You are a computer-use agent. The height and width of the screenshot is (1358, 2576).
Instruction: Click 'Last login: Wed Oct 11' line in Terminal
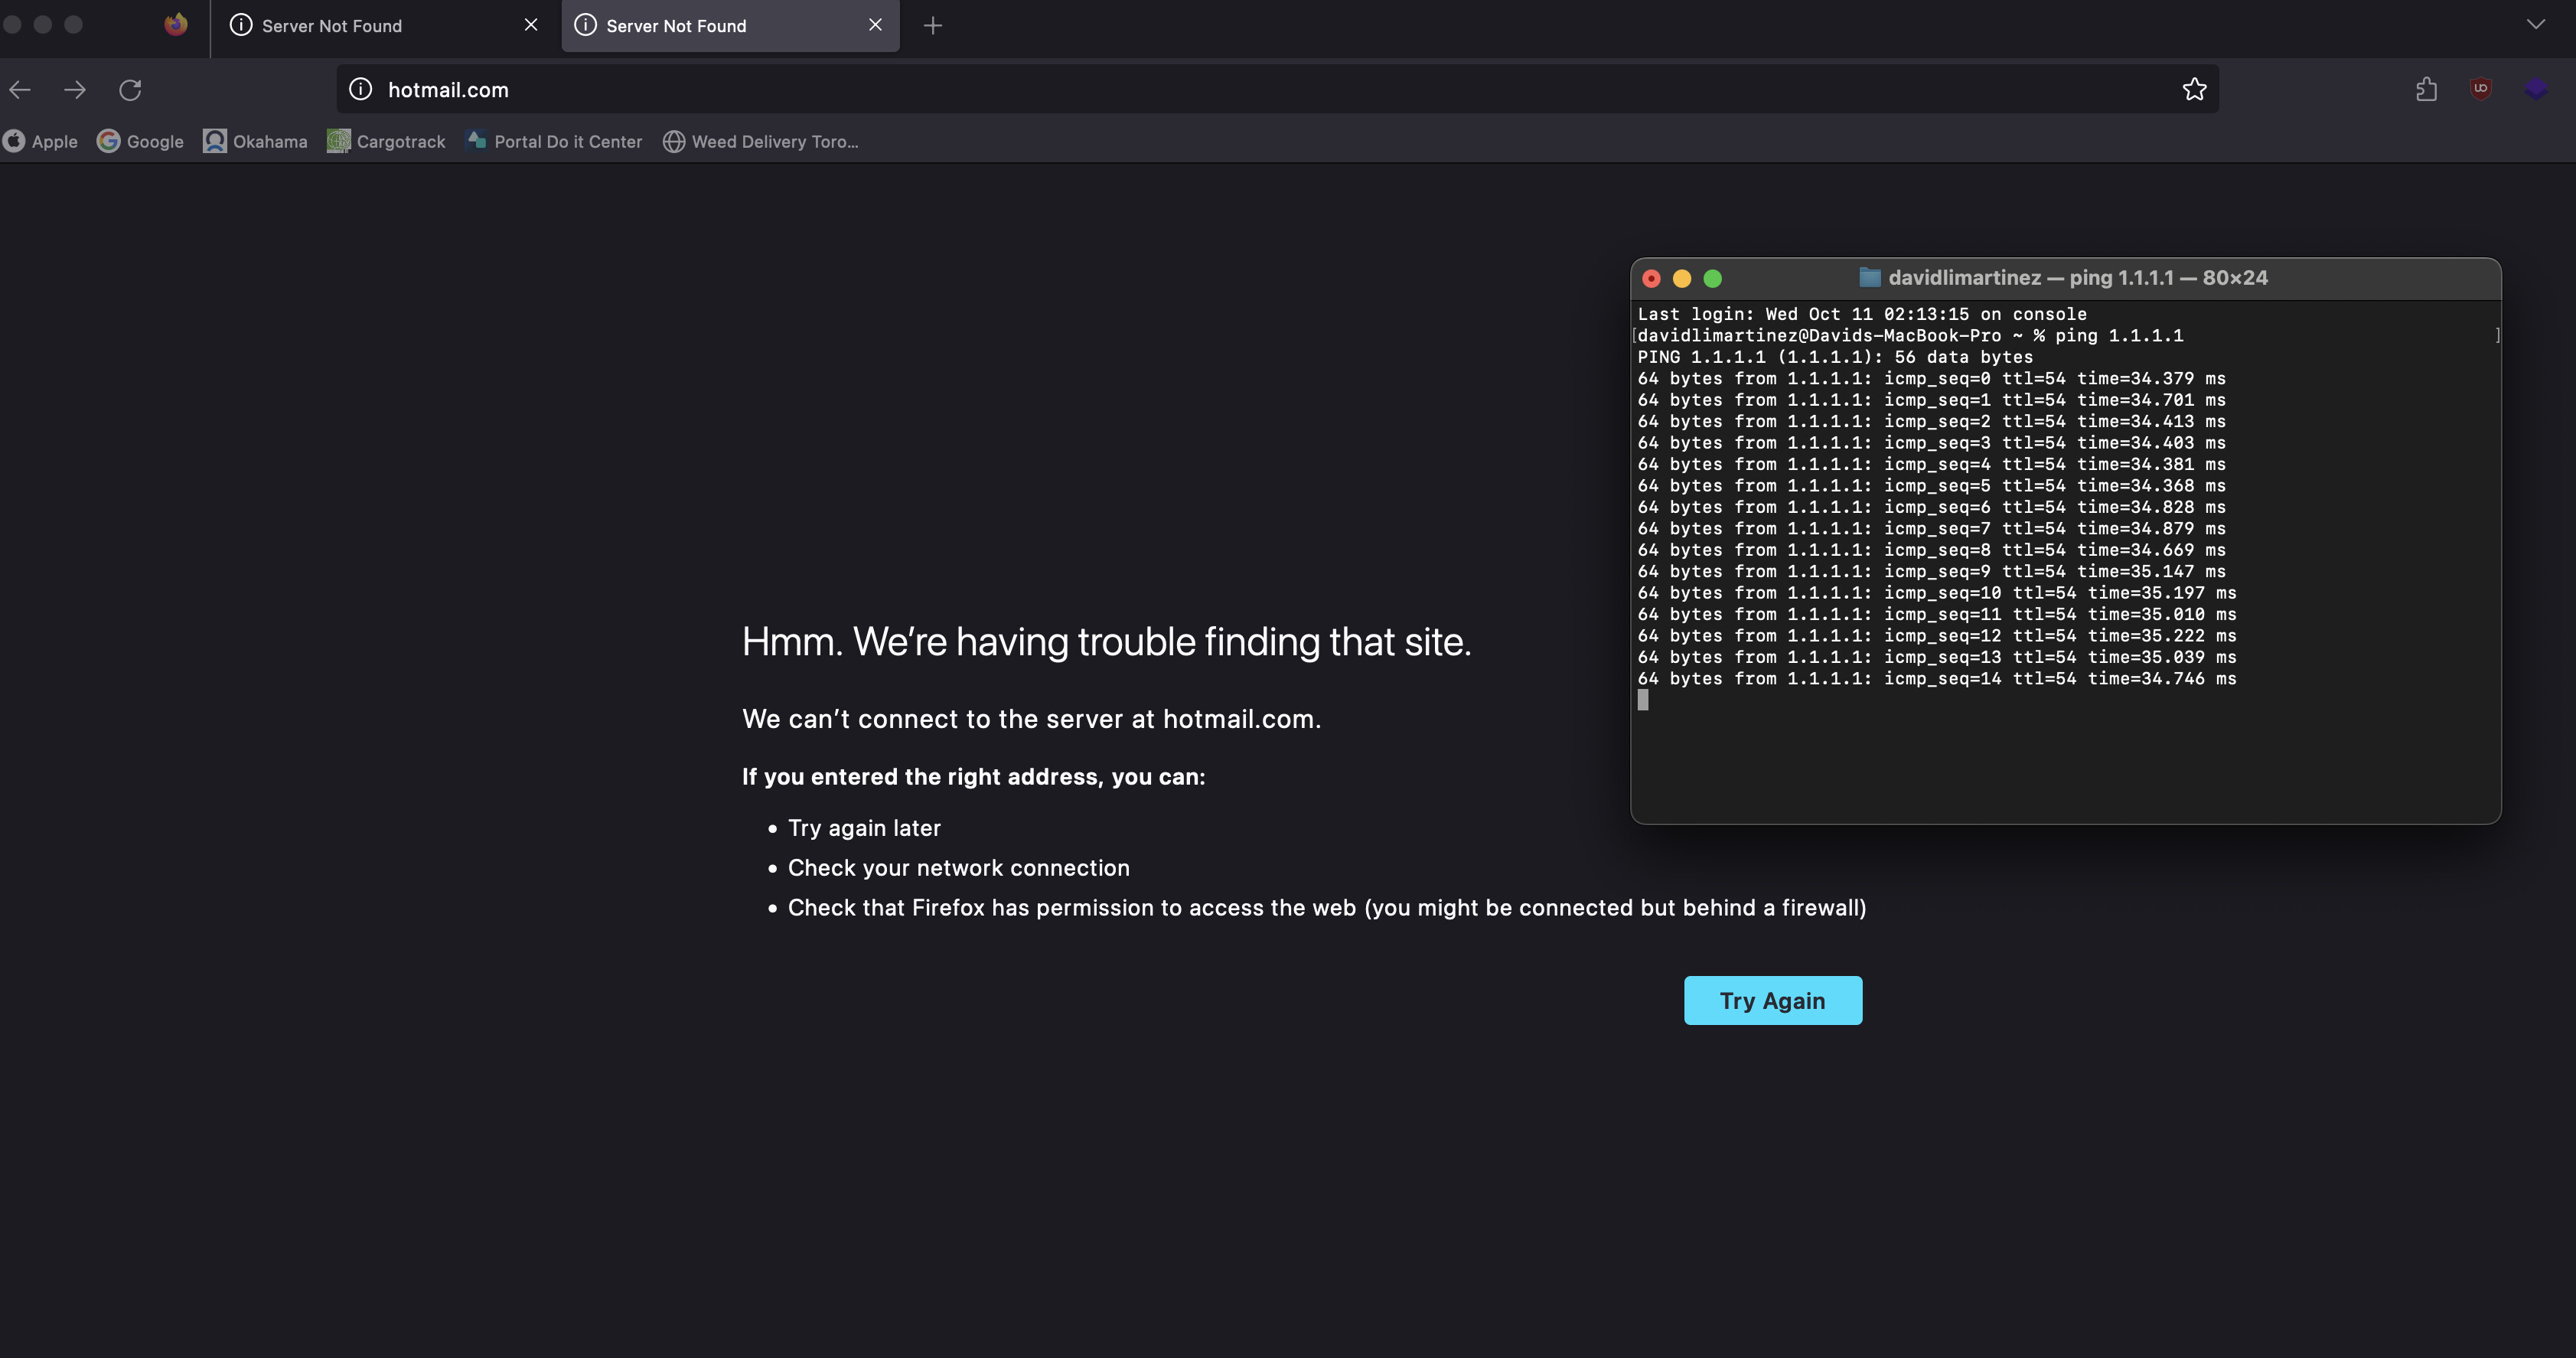pyautogui.click(x=1862, y=314)
